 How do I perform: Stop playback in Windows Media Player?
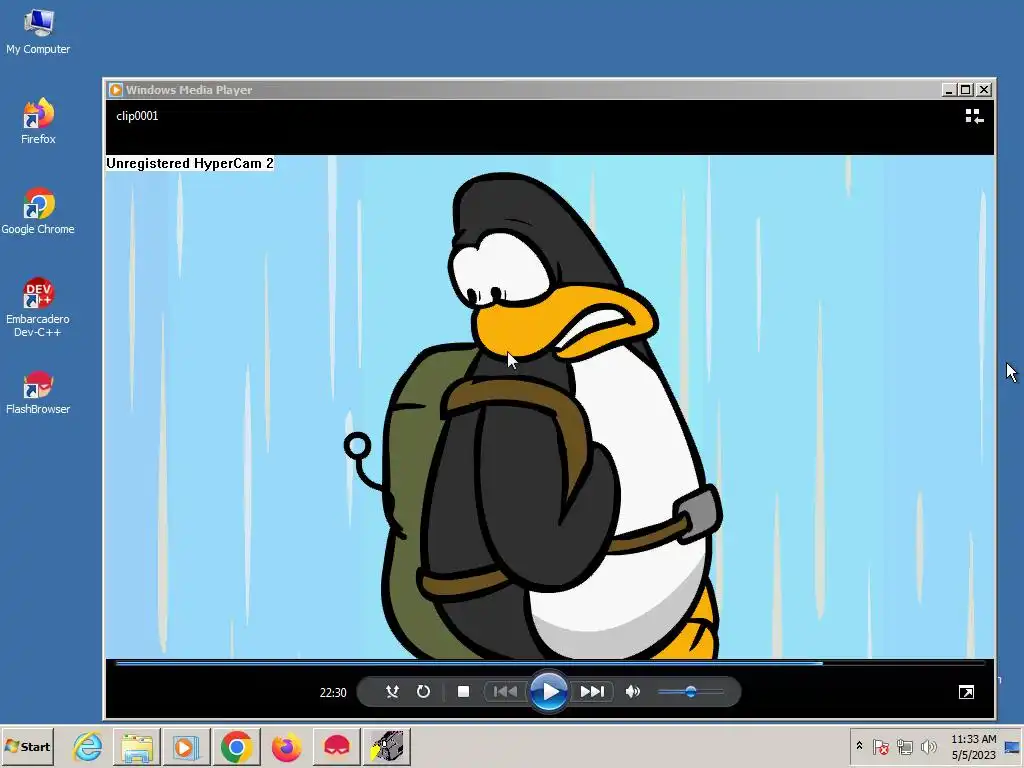pos(463,691)
